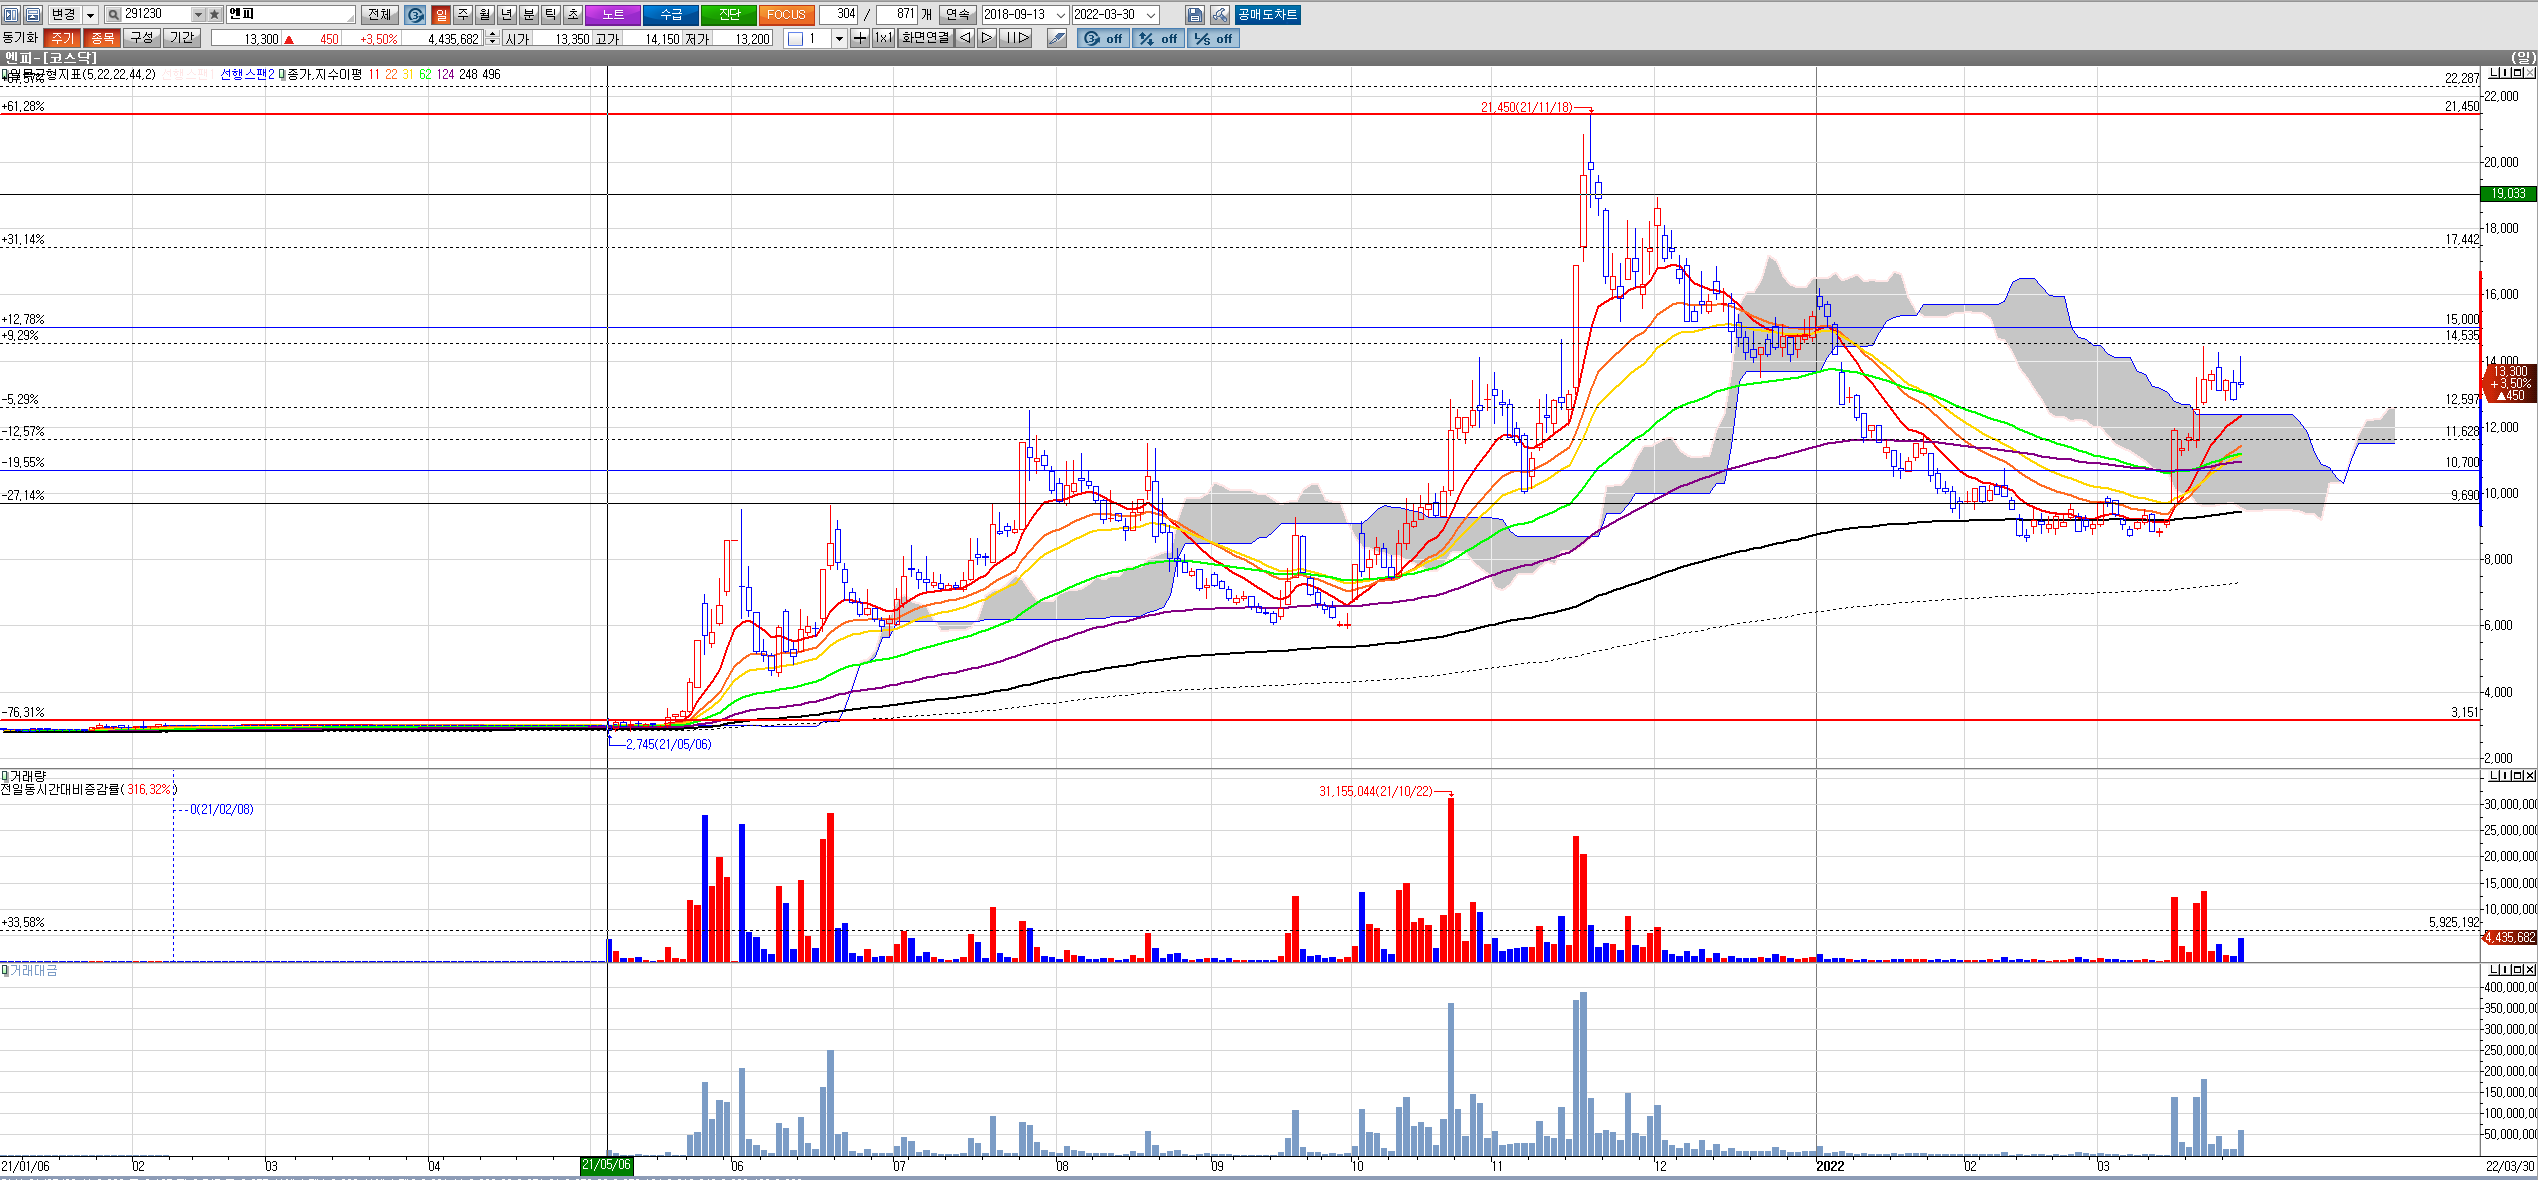Maximize the price chart pane

(2518, 73)
